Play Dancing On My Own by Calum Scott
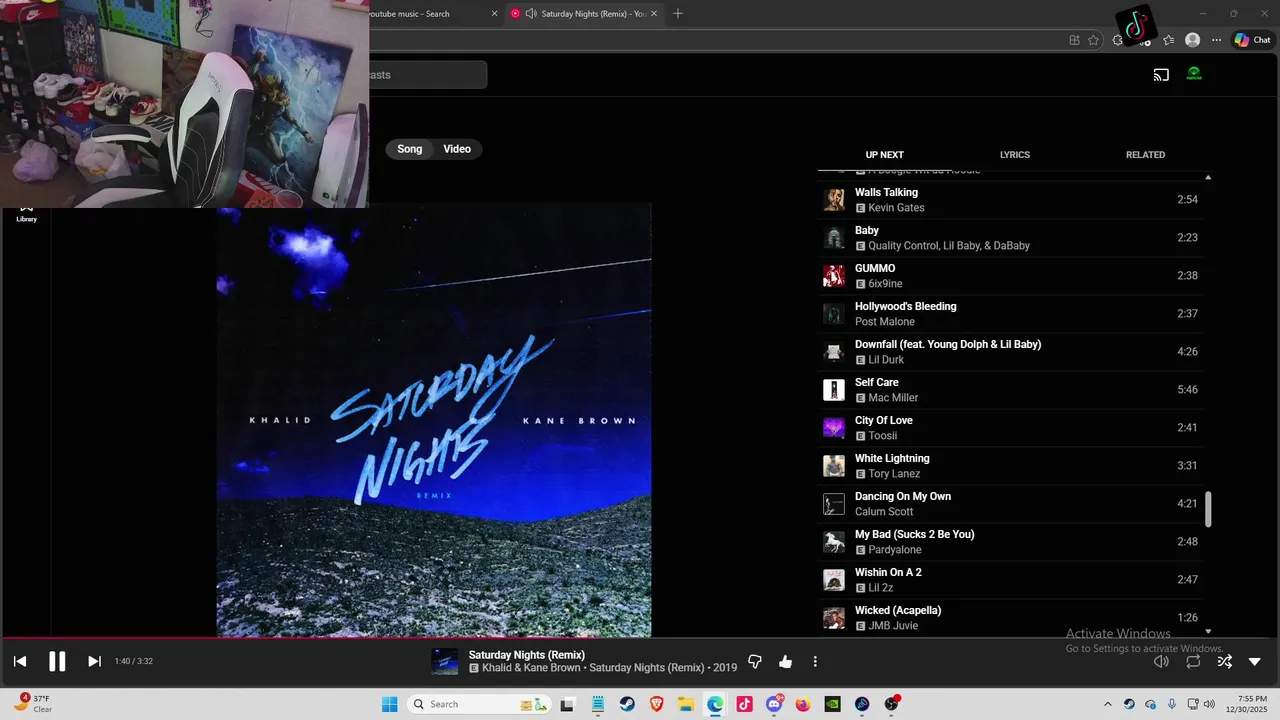The width and height of the screenshot is (1280, 720). click(x=1010, y=504)
